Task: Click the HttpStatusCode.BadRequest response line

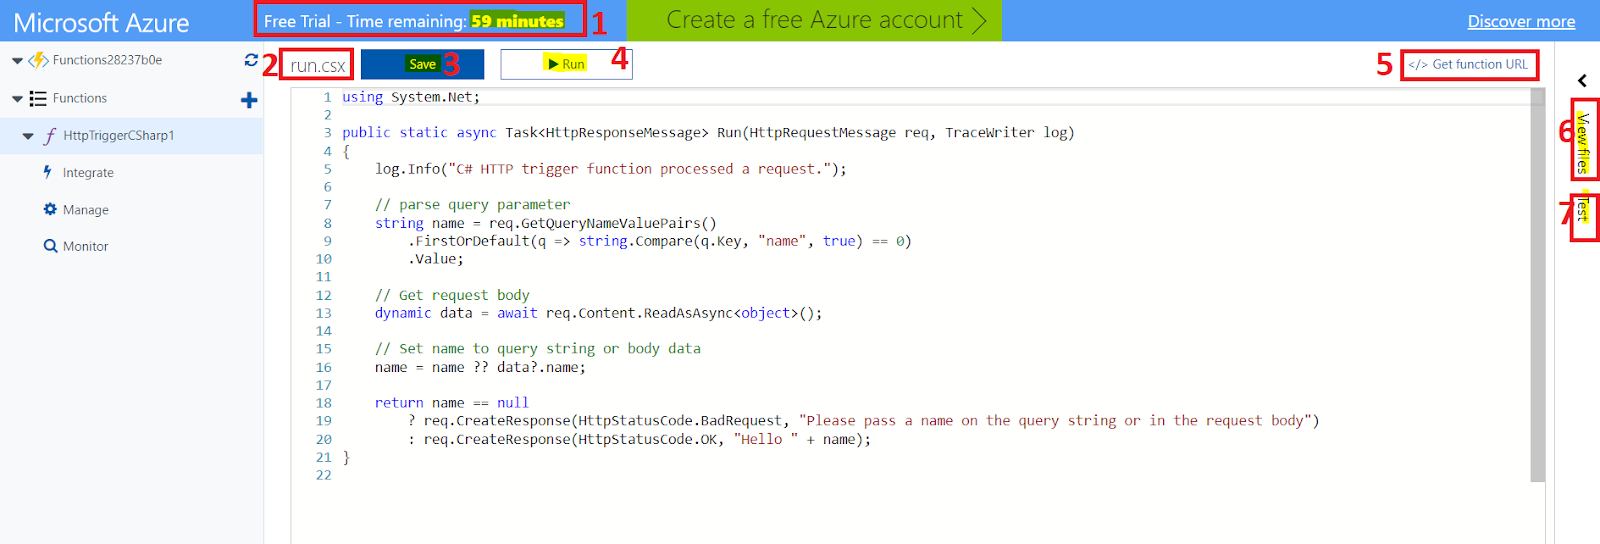Action: pos(864,421)
